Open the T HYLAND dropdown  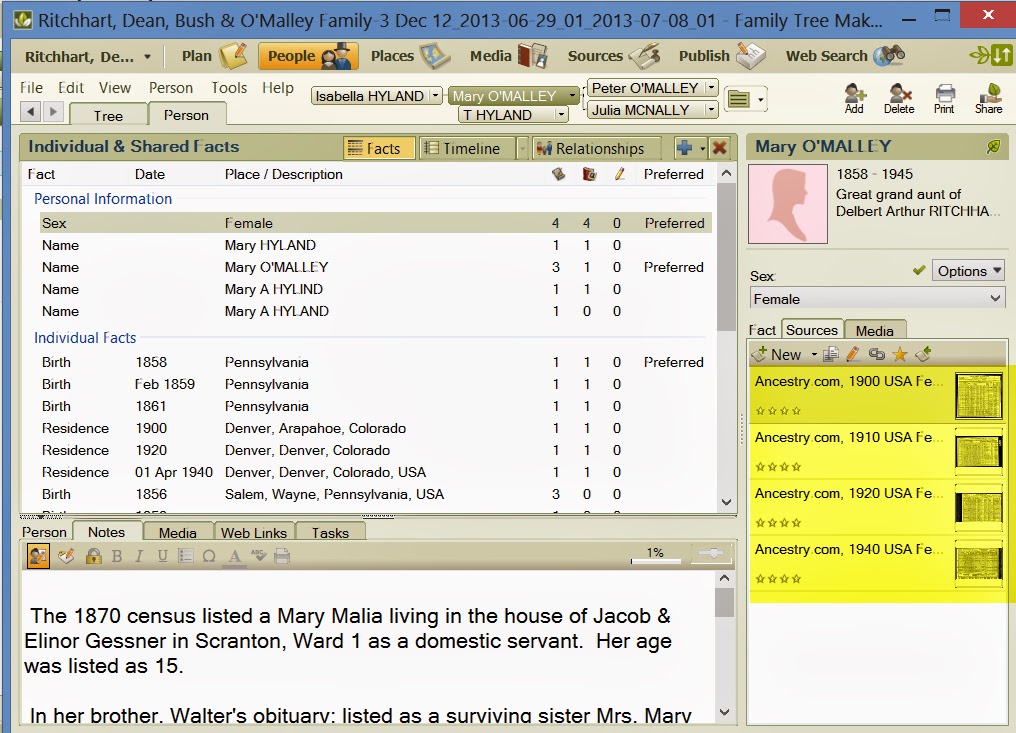coord(561,114)
